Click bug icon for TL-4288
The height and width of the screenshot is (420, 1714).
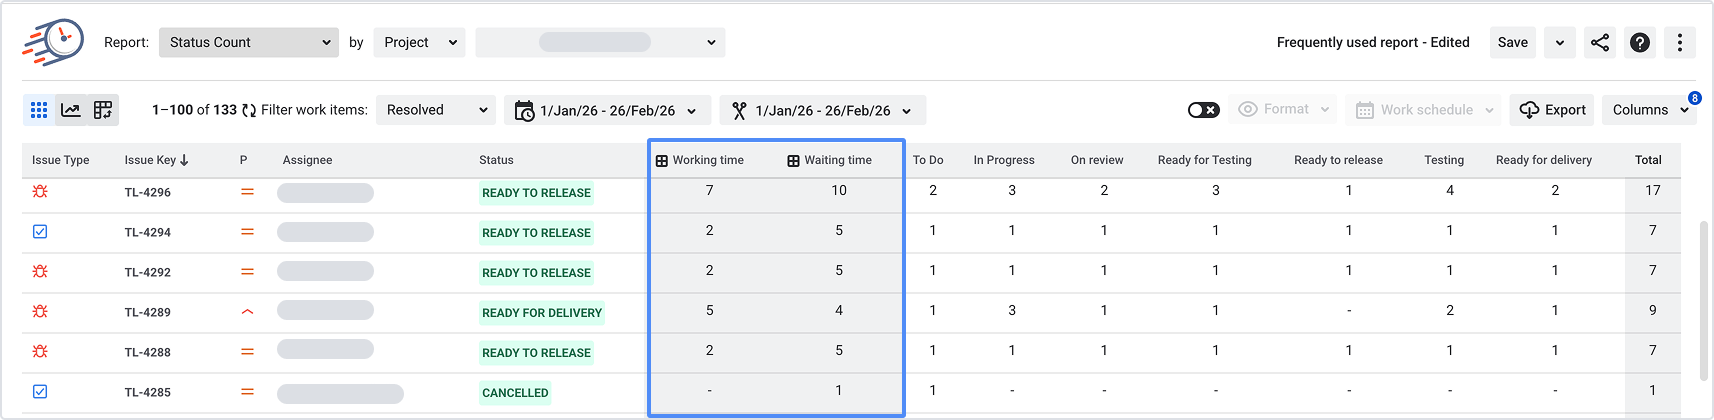point(40,351)
